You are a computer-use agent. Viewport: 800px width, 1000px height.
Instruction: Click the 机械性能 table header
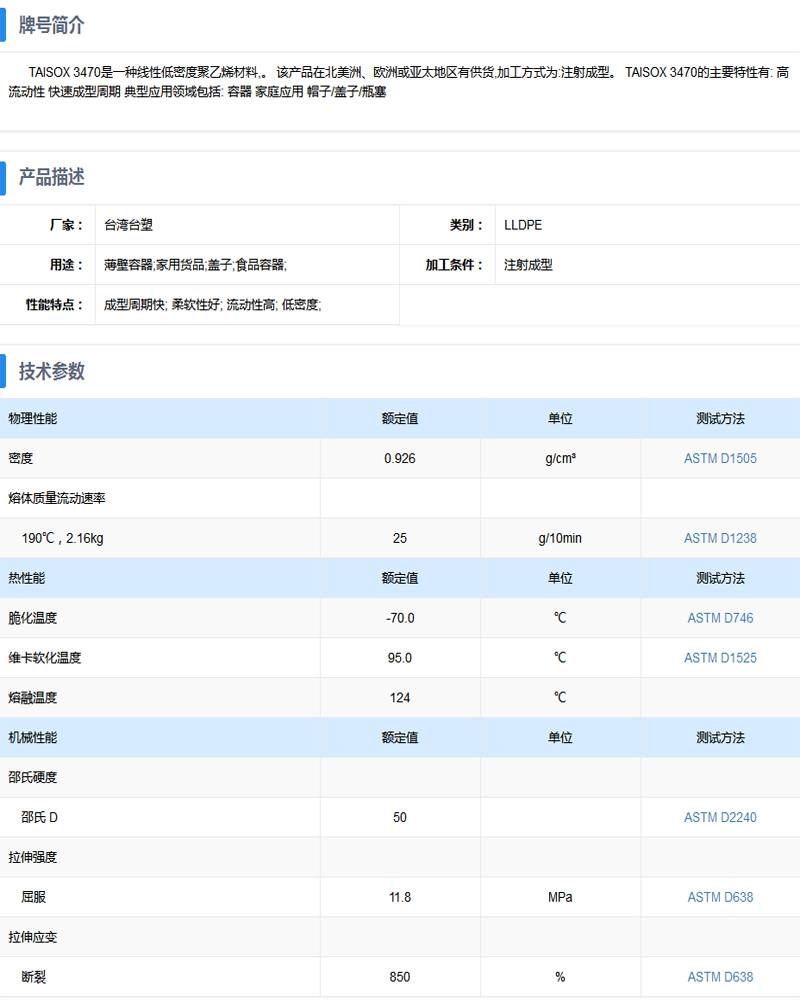coord(33,737)
